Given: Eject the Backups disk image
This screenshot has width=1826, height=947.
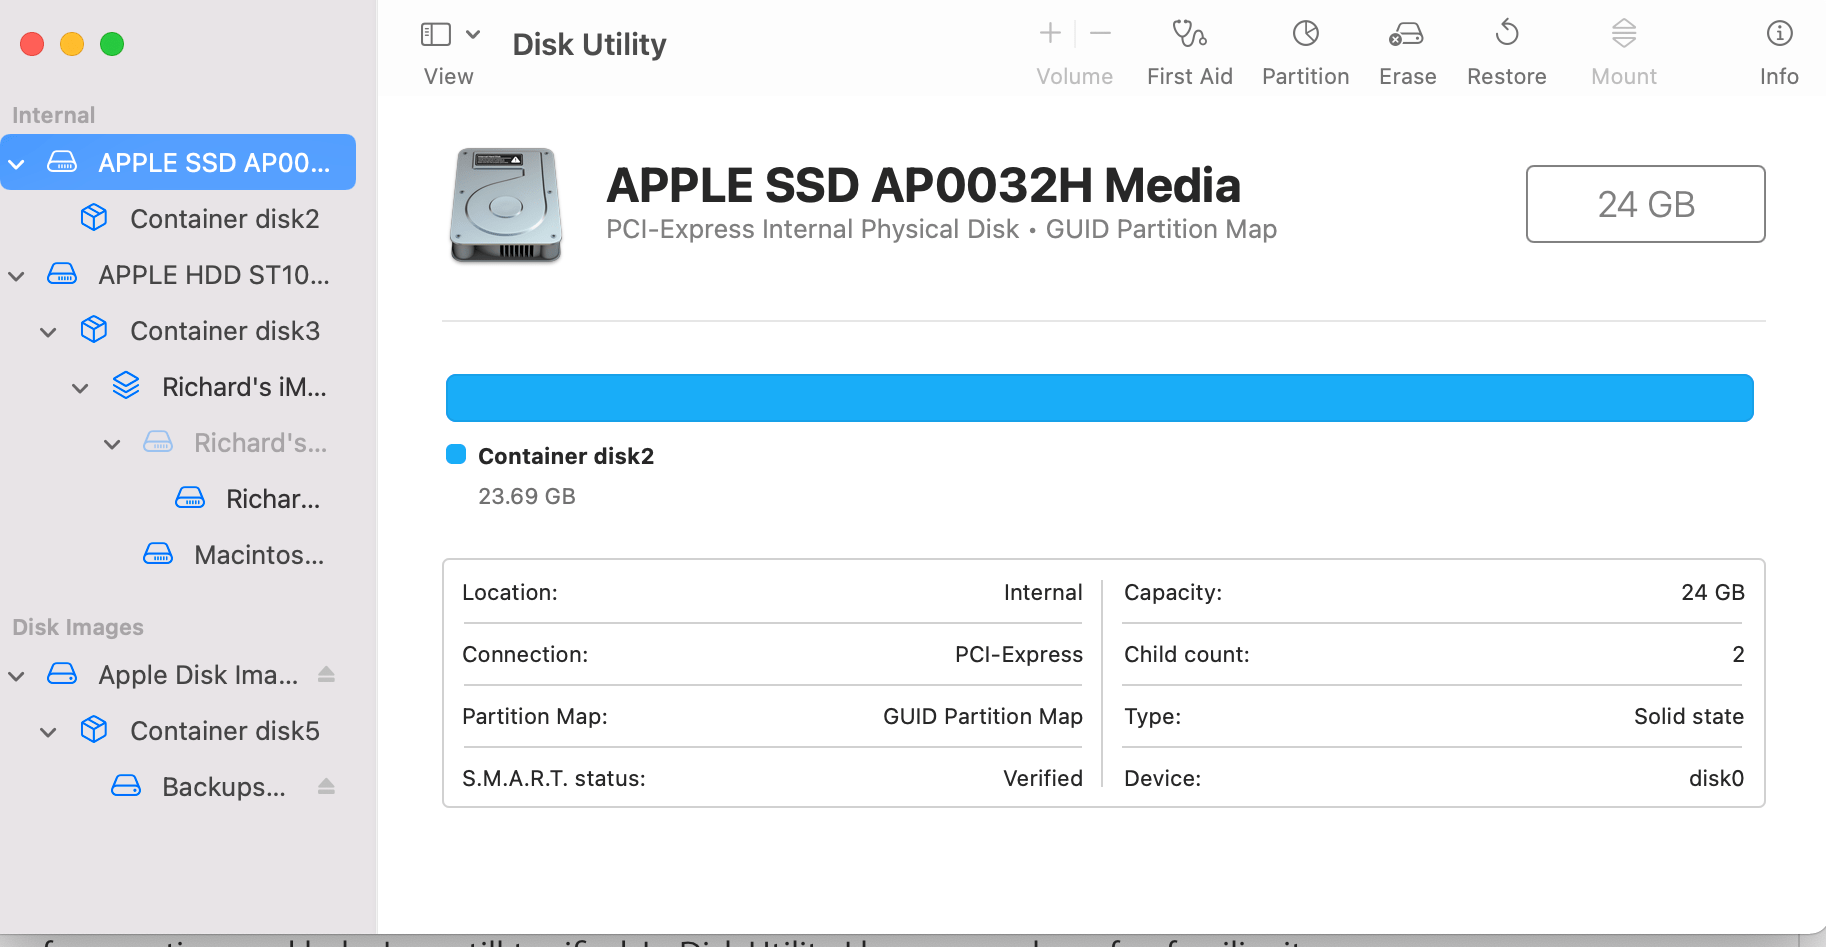Looking at the screenshot, I should tap(326, 786).
